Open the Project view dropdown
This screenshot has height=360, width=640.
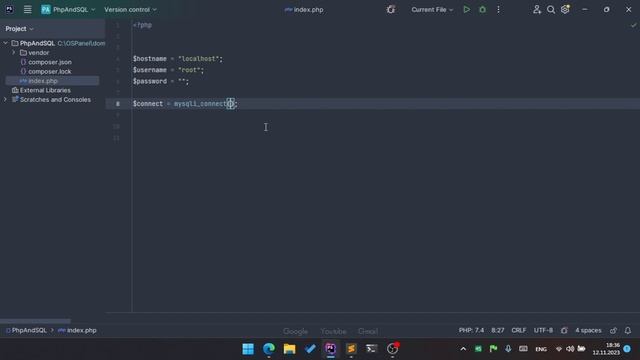pyautogui.click(x=19, y=29)
